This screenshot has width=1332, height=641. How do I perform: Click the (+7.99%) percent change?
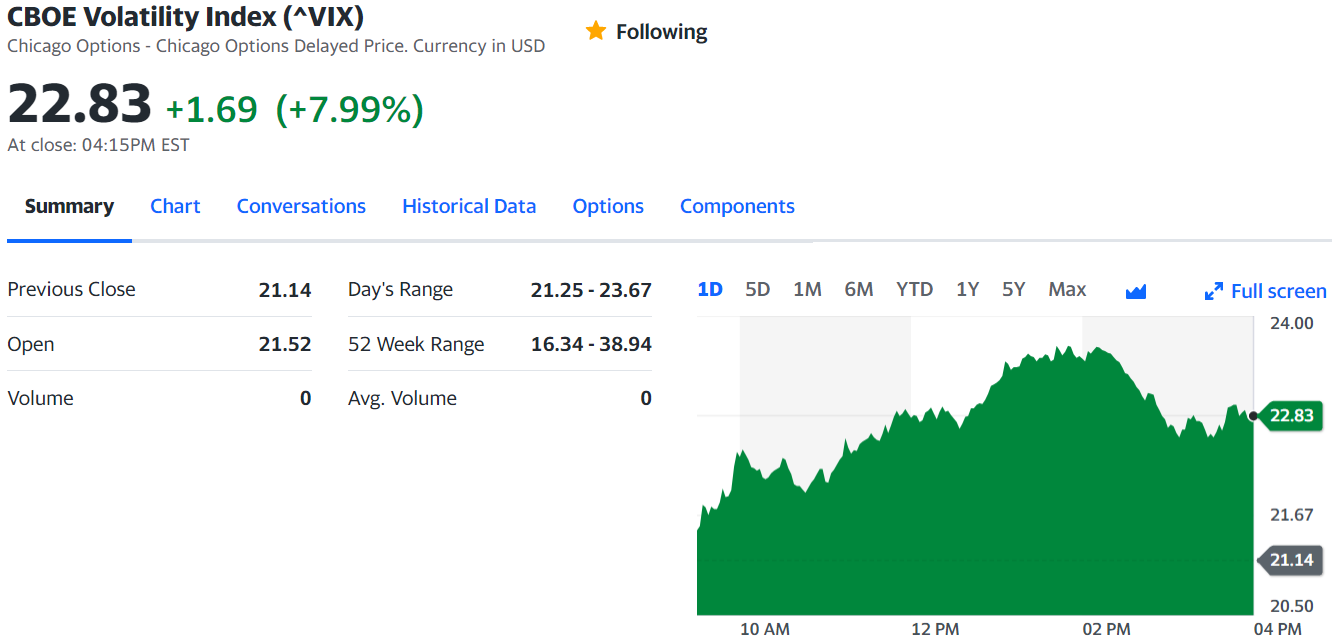[349, 109]
